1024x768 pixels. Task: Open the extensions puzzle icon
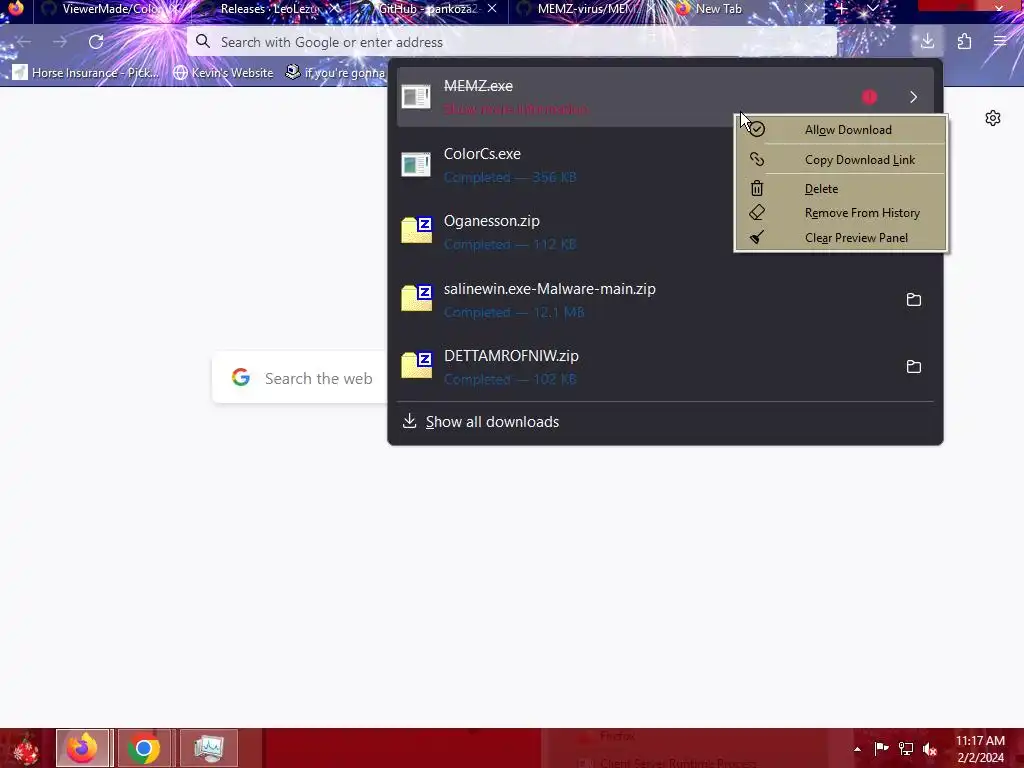click(964, 42)
